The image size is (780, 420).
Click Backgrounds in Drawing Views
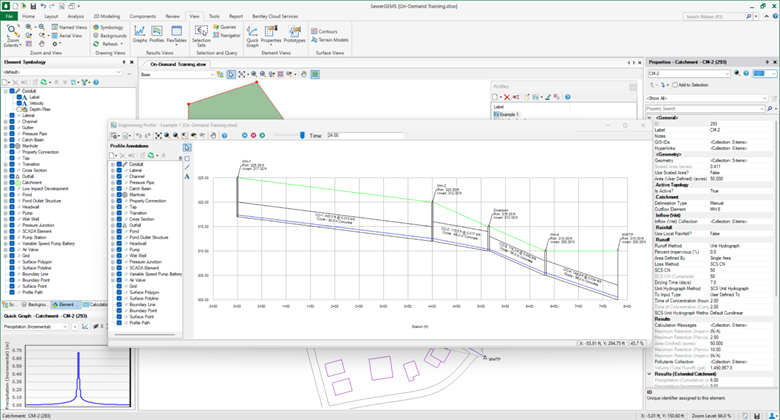click(x=110, y=36)
